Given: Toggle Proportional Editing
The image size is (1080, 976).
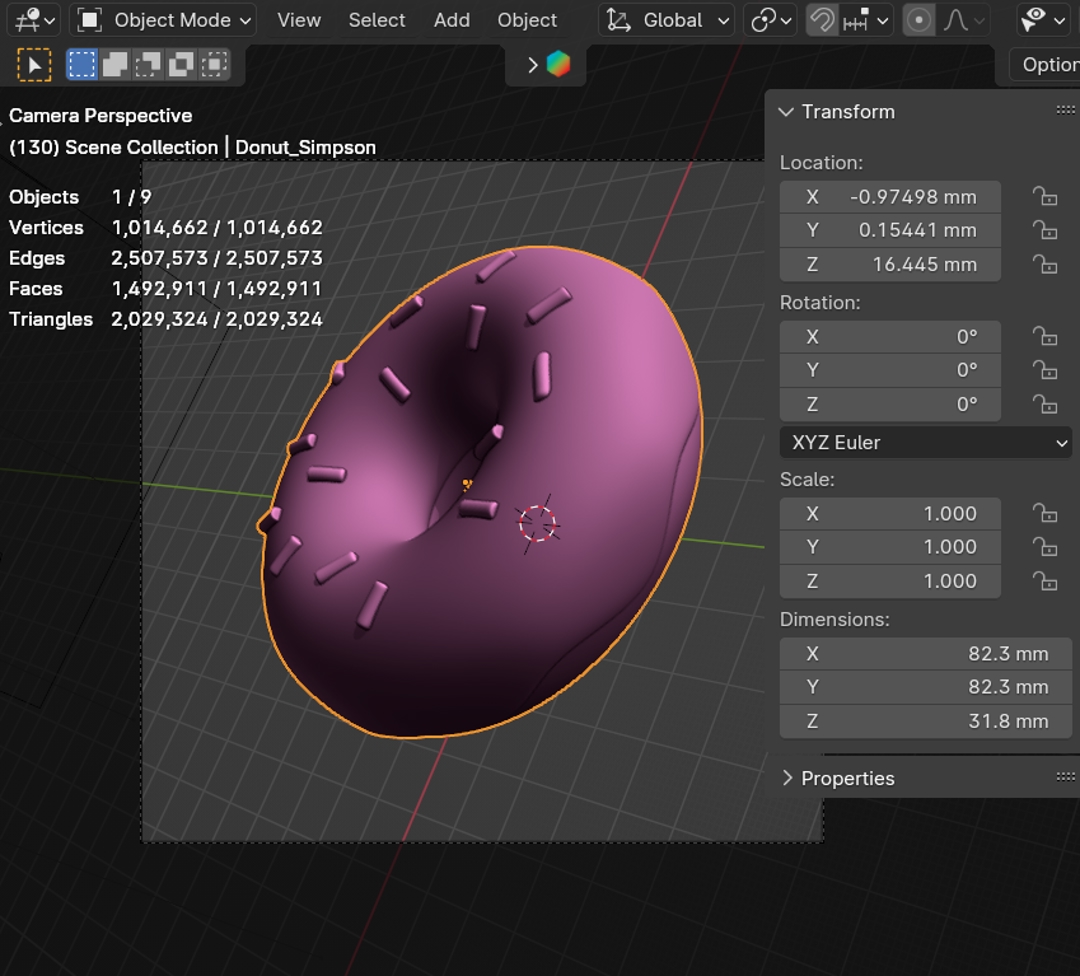Looking at the screenshot, I should click(918, 20).
